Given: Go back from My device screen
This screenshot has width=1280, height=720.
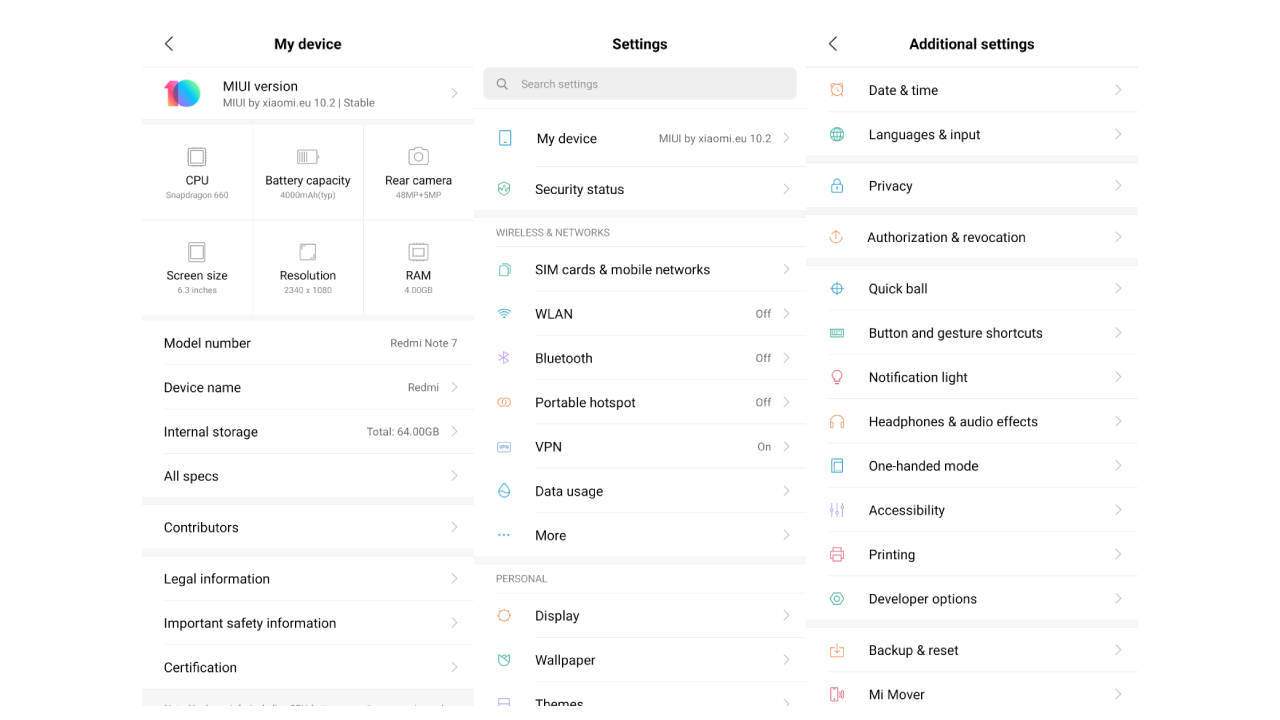Looking at the screenshot, I should [169, 44].
